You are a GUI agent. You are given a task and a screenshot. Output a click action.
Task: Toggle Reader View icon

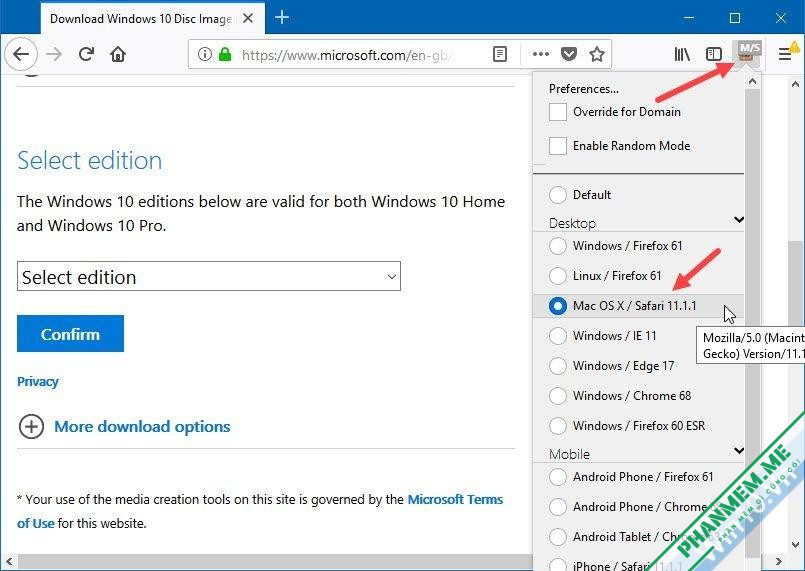click(x=500, y=54)
